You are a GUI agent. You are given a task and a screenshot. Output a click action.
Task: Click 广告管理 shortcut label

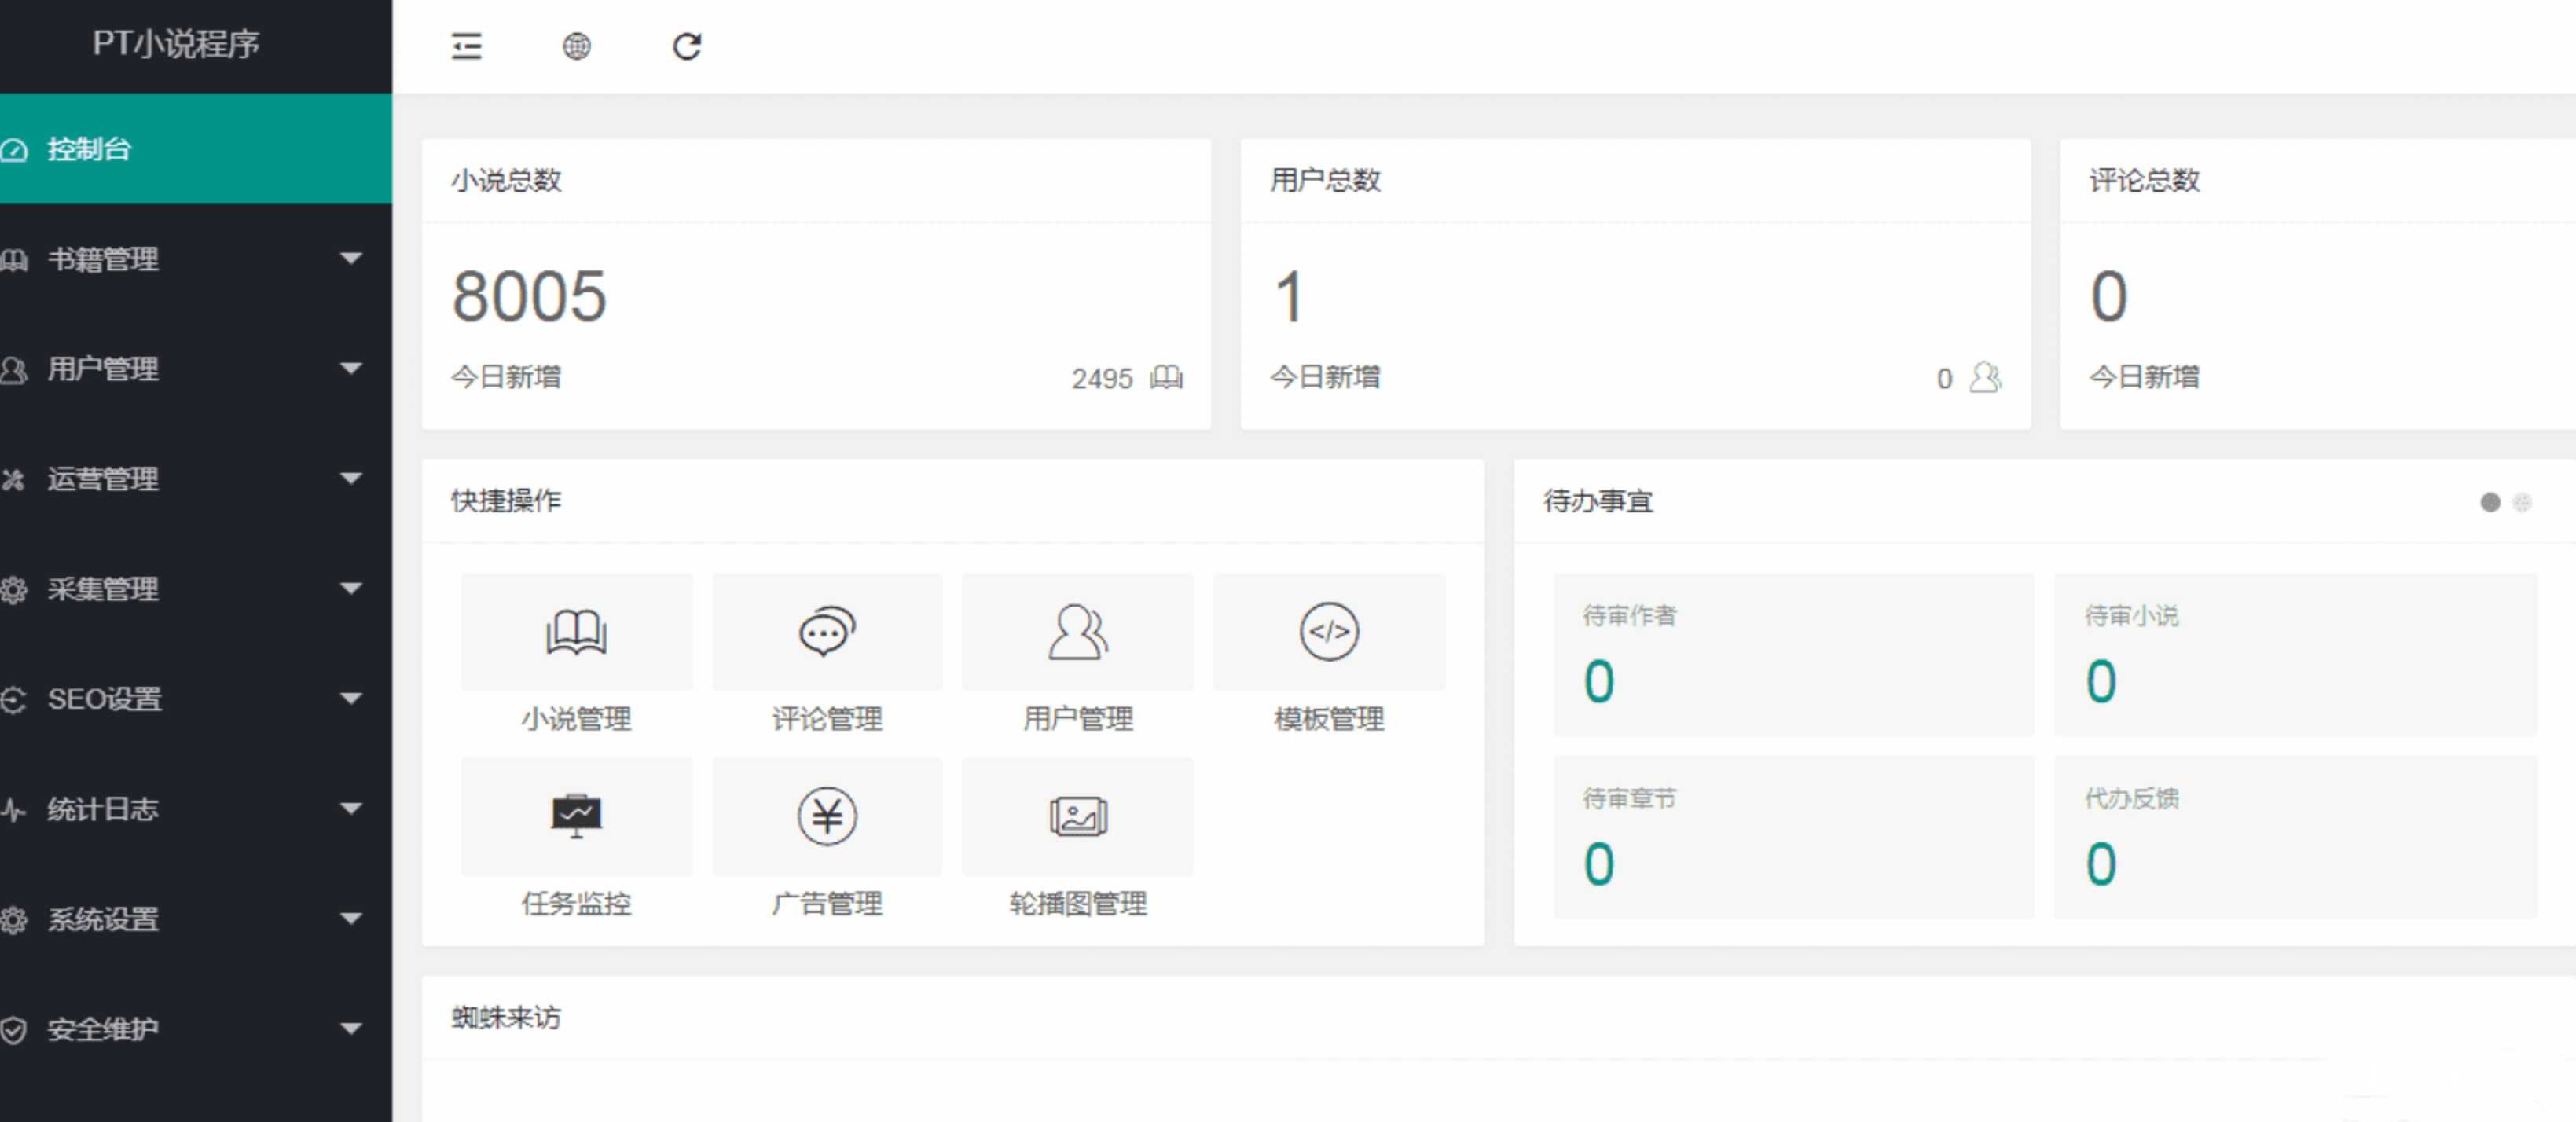(827, 904)
